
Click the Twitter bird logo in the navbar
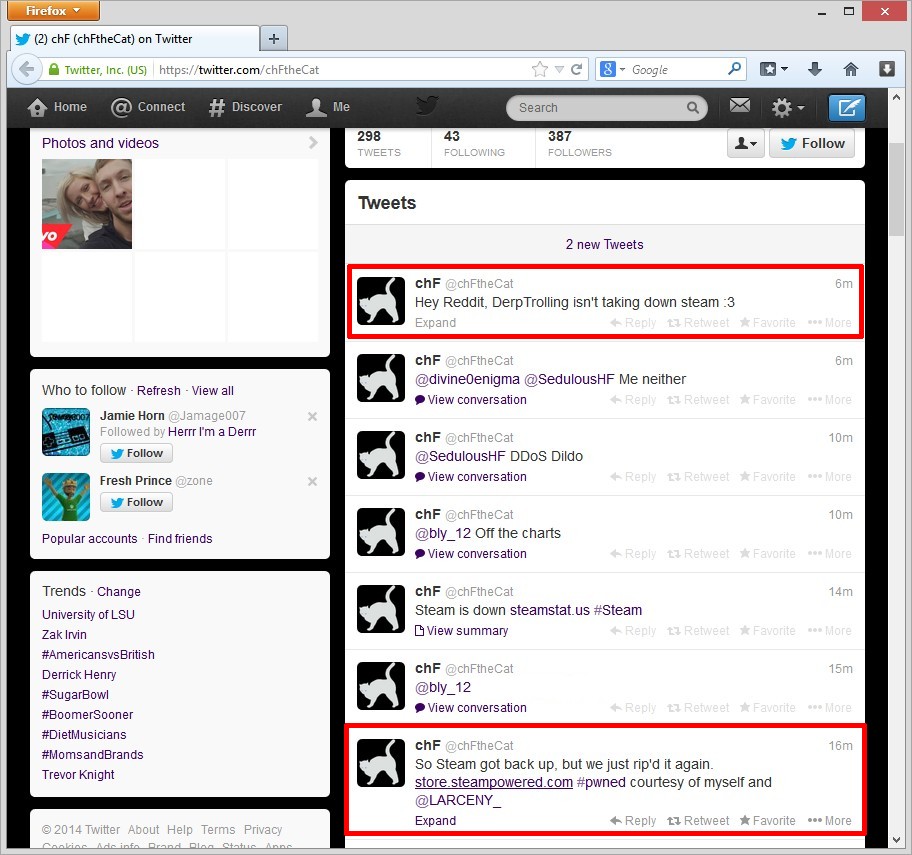point(427,106)
